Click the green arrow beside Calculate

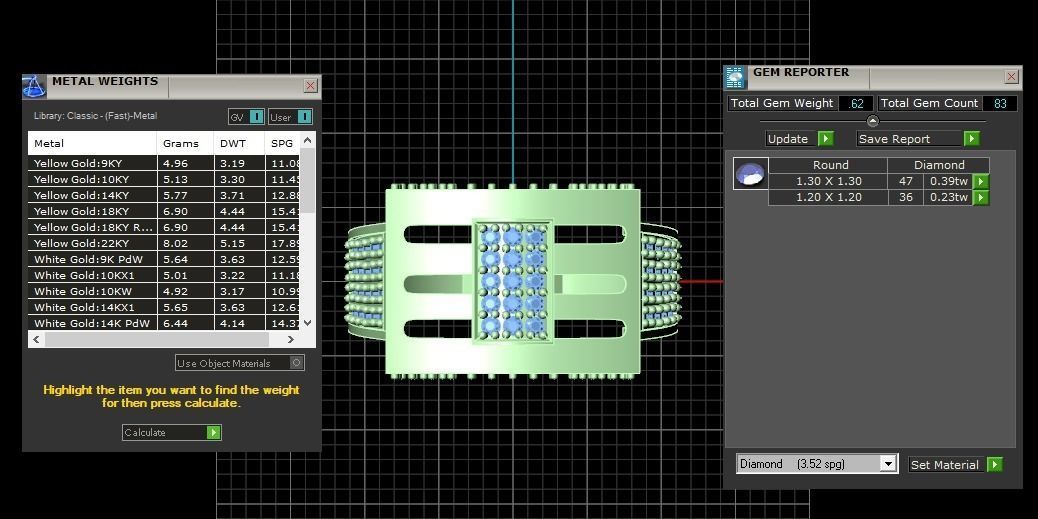[213, 432]
